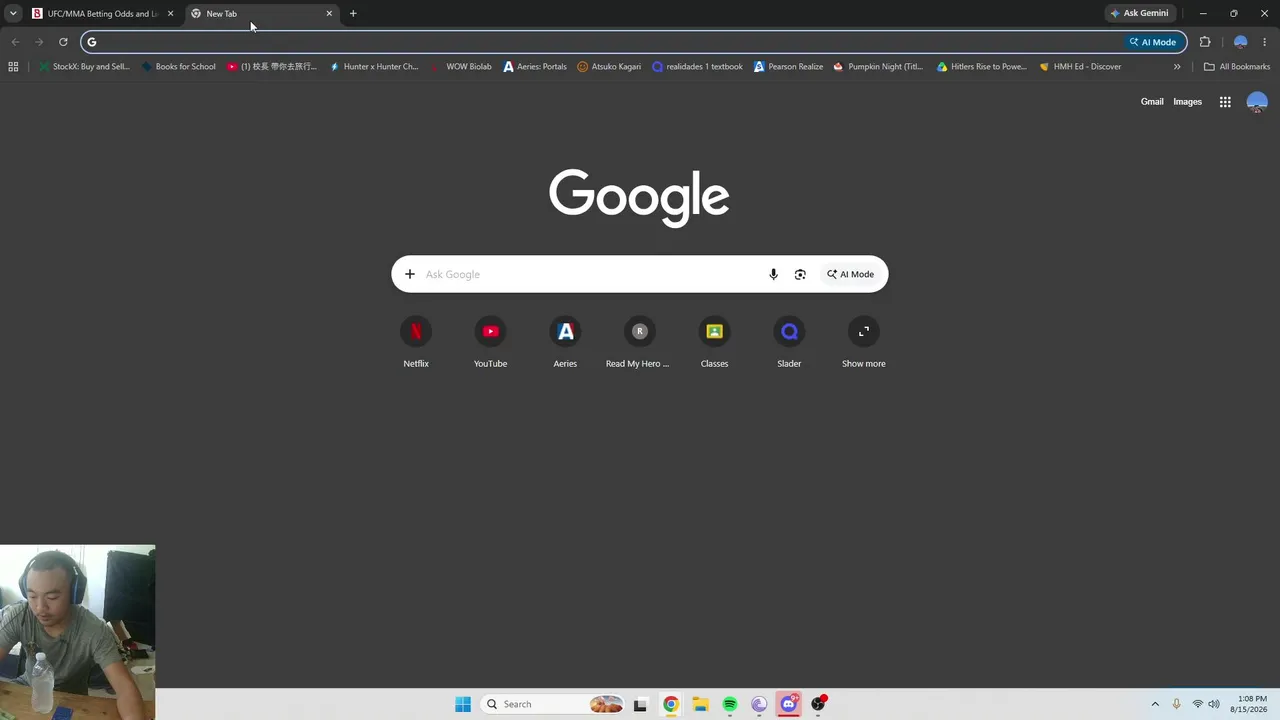Open File Explorer from the taskbar
1280x720 pixels.
[700, 704]
